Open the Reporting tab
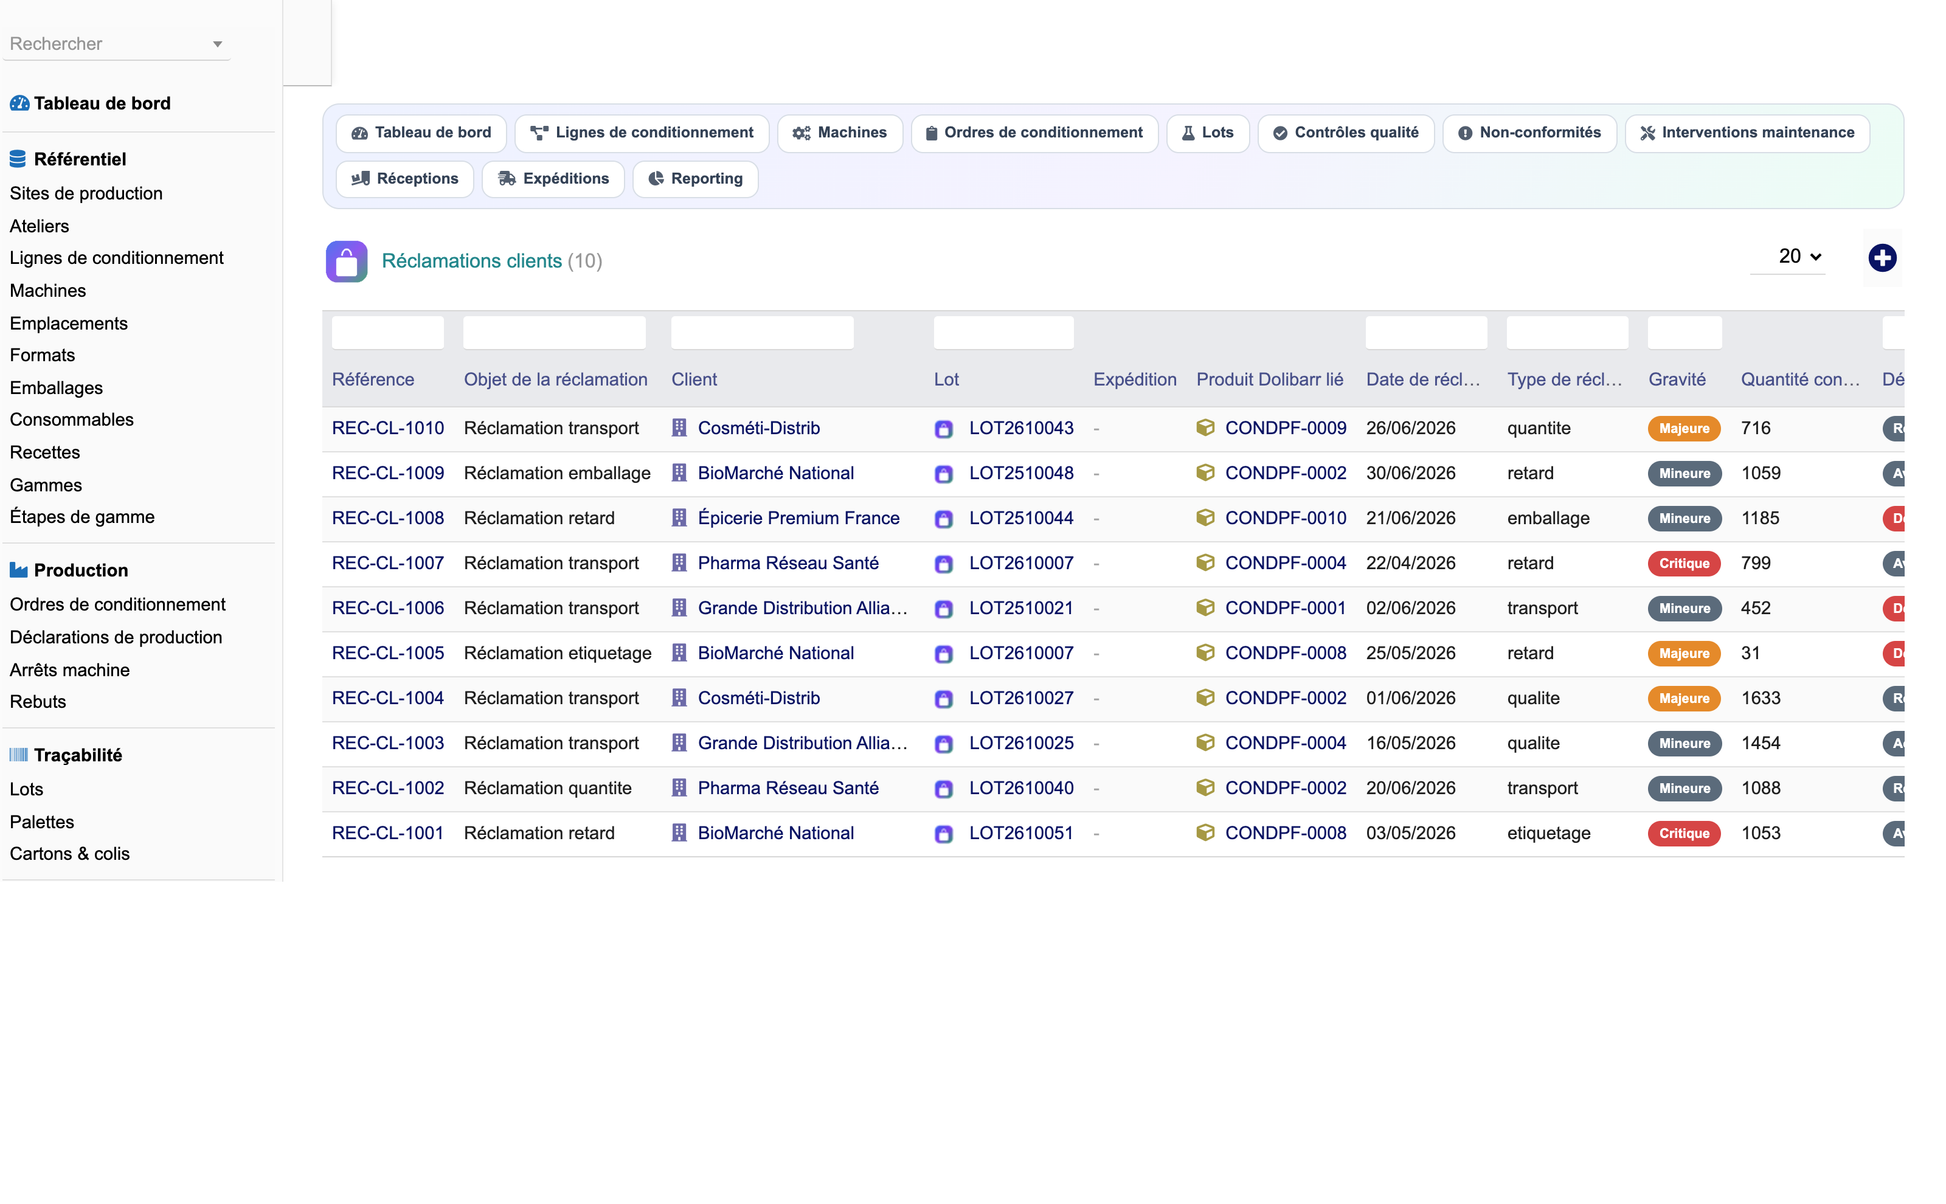This screenshot has width=1946, height=1204. [695, 179]
